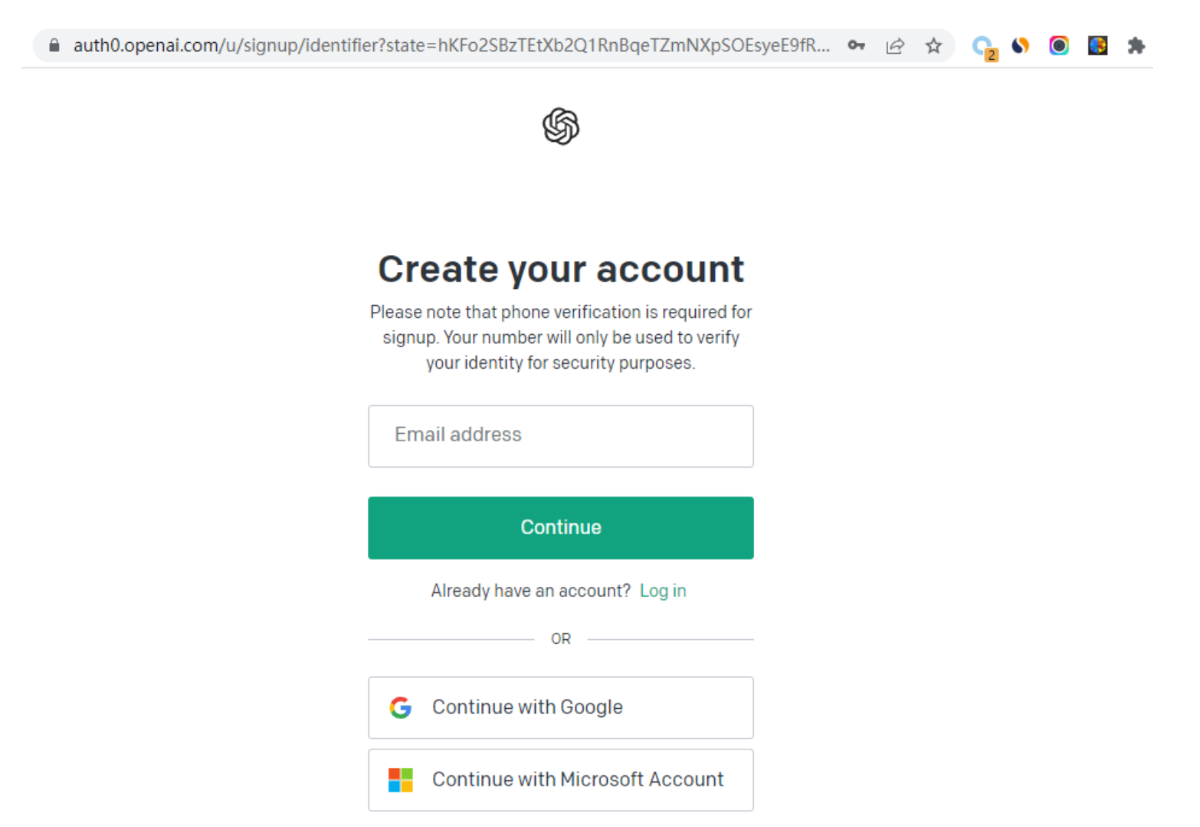This screenshot has height=827, width=1200.
Task: Open the rainbow camera lens extension
Action: pos(1059,45)
